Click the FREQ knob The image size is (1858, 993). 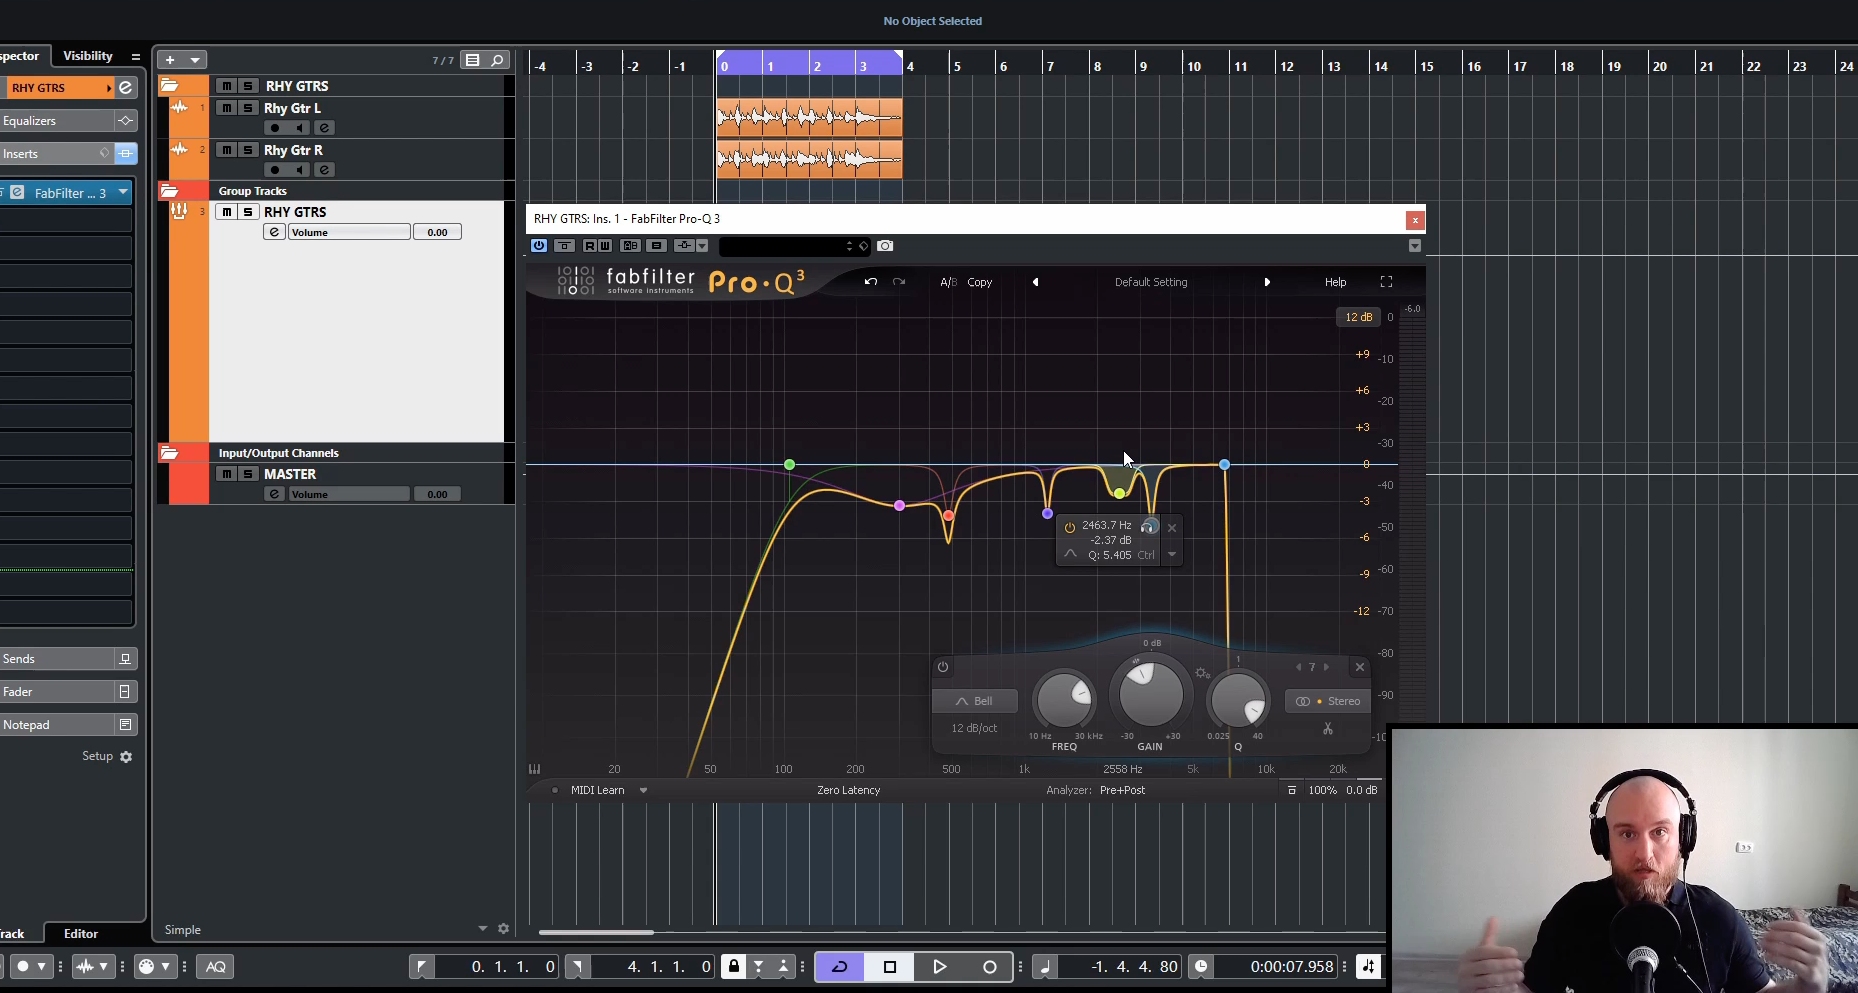pyautogui.click(x=1064, y=699)
